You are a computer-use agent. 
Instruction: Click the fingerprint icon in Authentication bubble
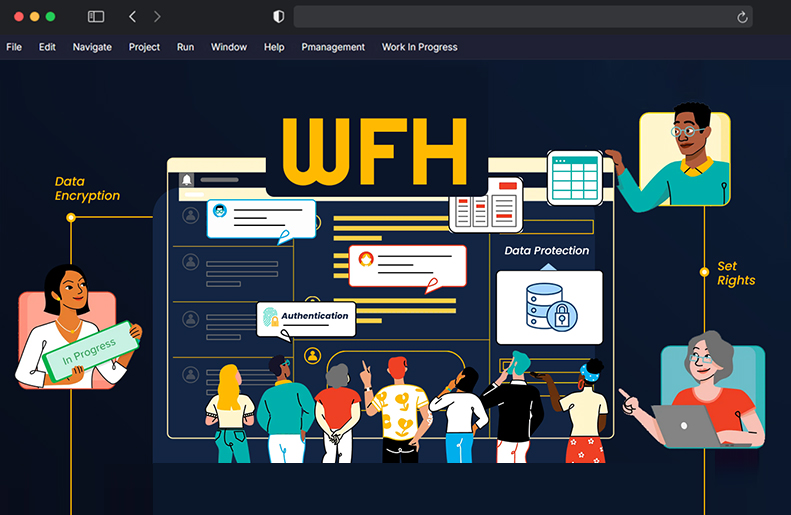pyautogui.click(x=271, y=317)
